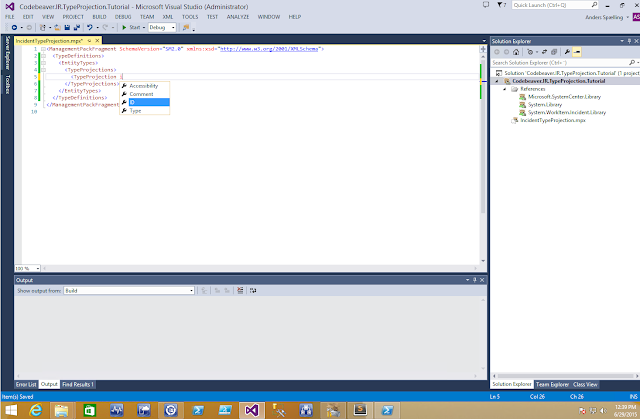Viewport: 640px width, 419px height.
Task: Toggle Word Wrap in Output panel
Action: click(253, 290)
